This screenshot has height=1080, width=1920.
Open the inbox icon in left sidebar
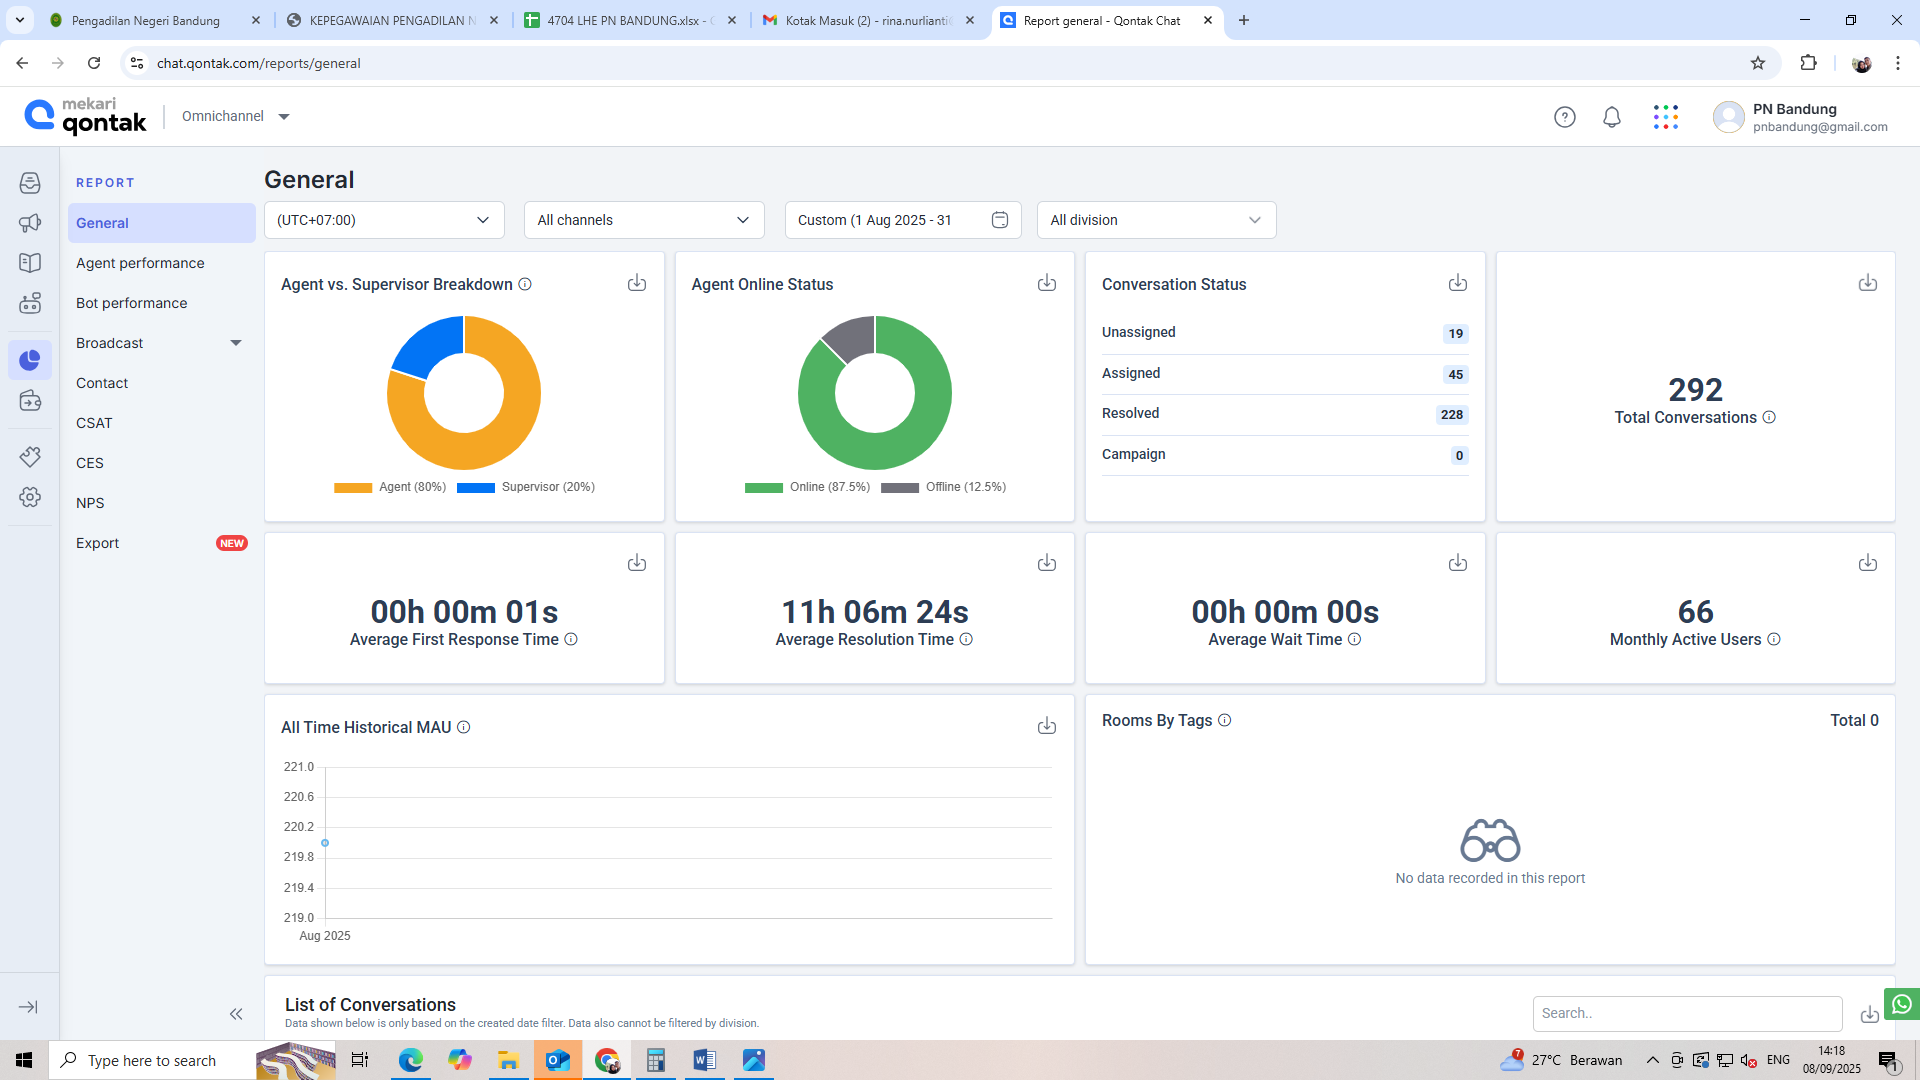pyautogui.click(x=30, y=183)
